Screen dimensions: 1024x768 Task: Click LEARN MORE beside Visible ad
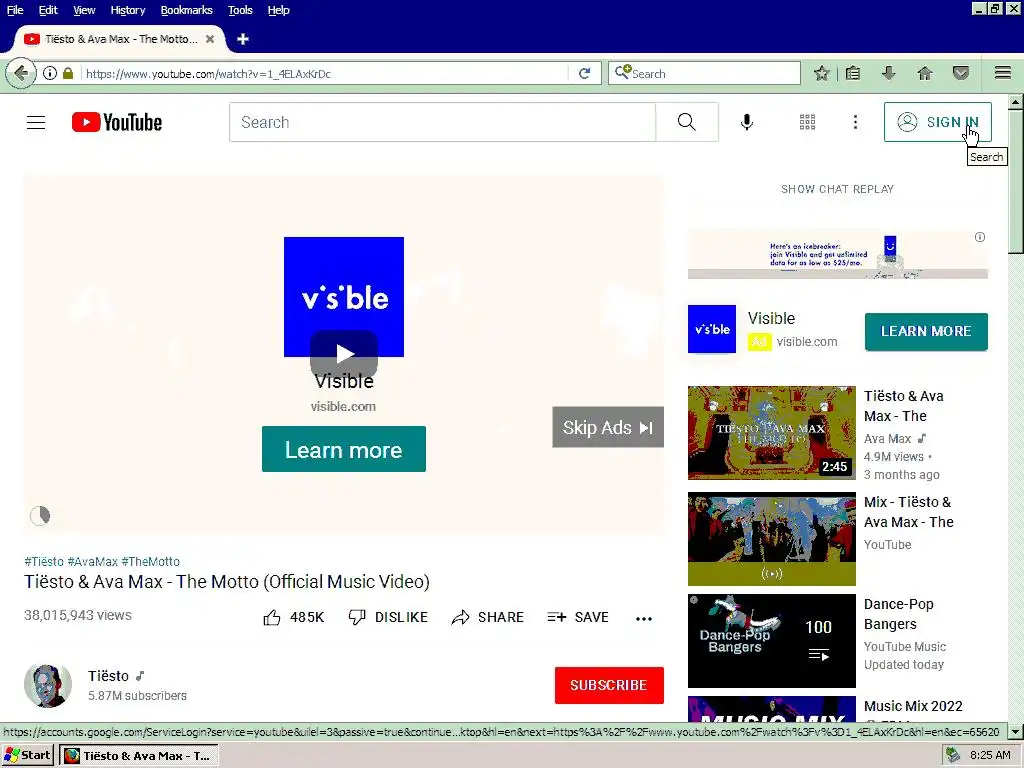(x=926, y=331)
